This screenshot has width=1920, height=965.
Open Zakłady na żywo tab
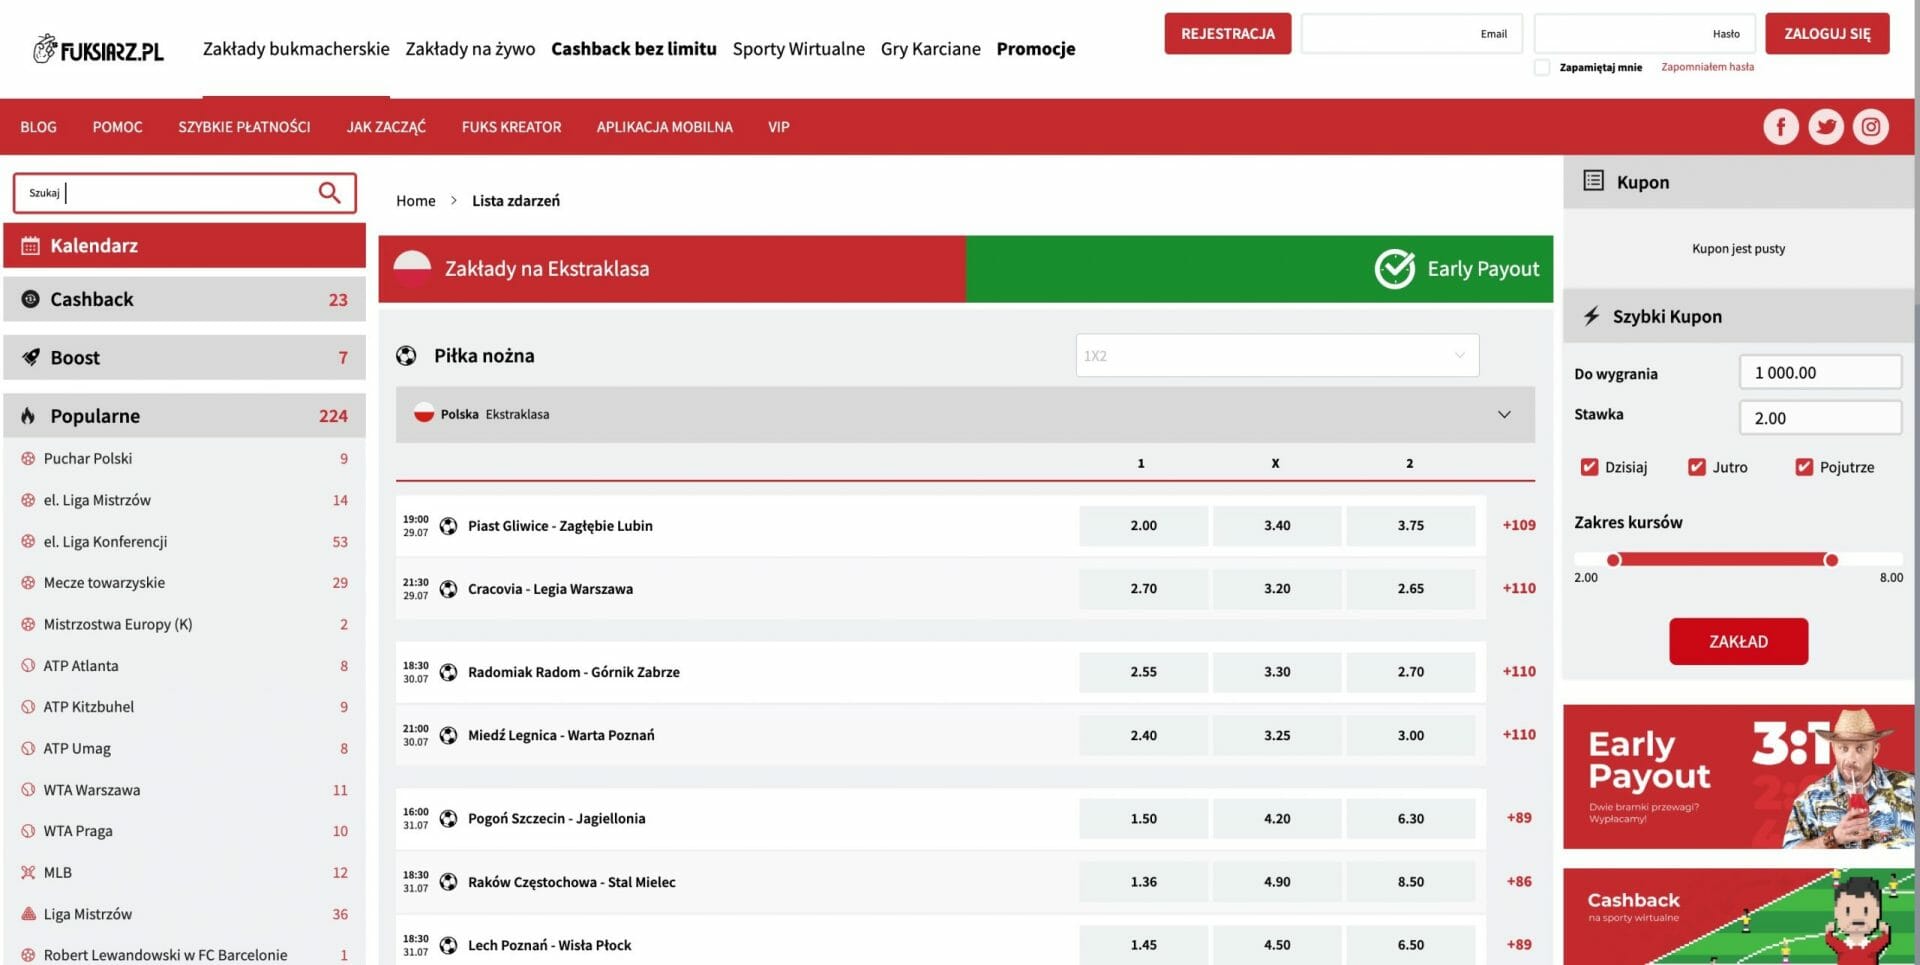click(470, 49)
